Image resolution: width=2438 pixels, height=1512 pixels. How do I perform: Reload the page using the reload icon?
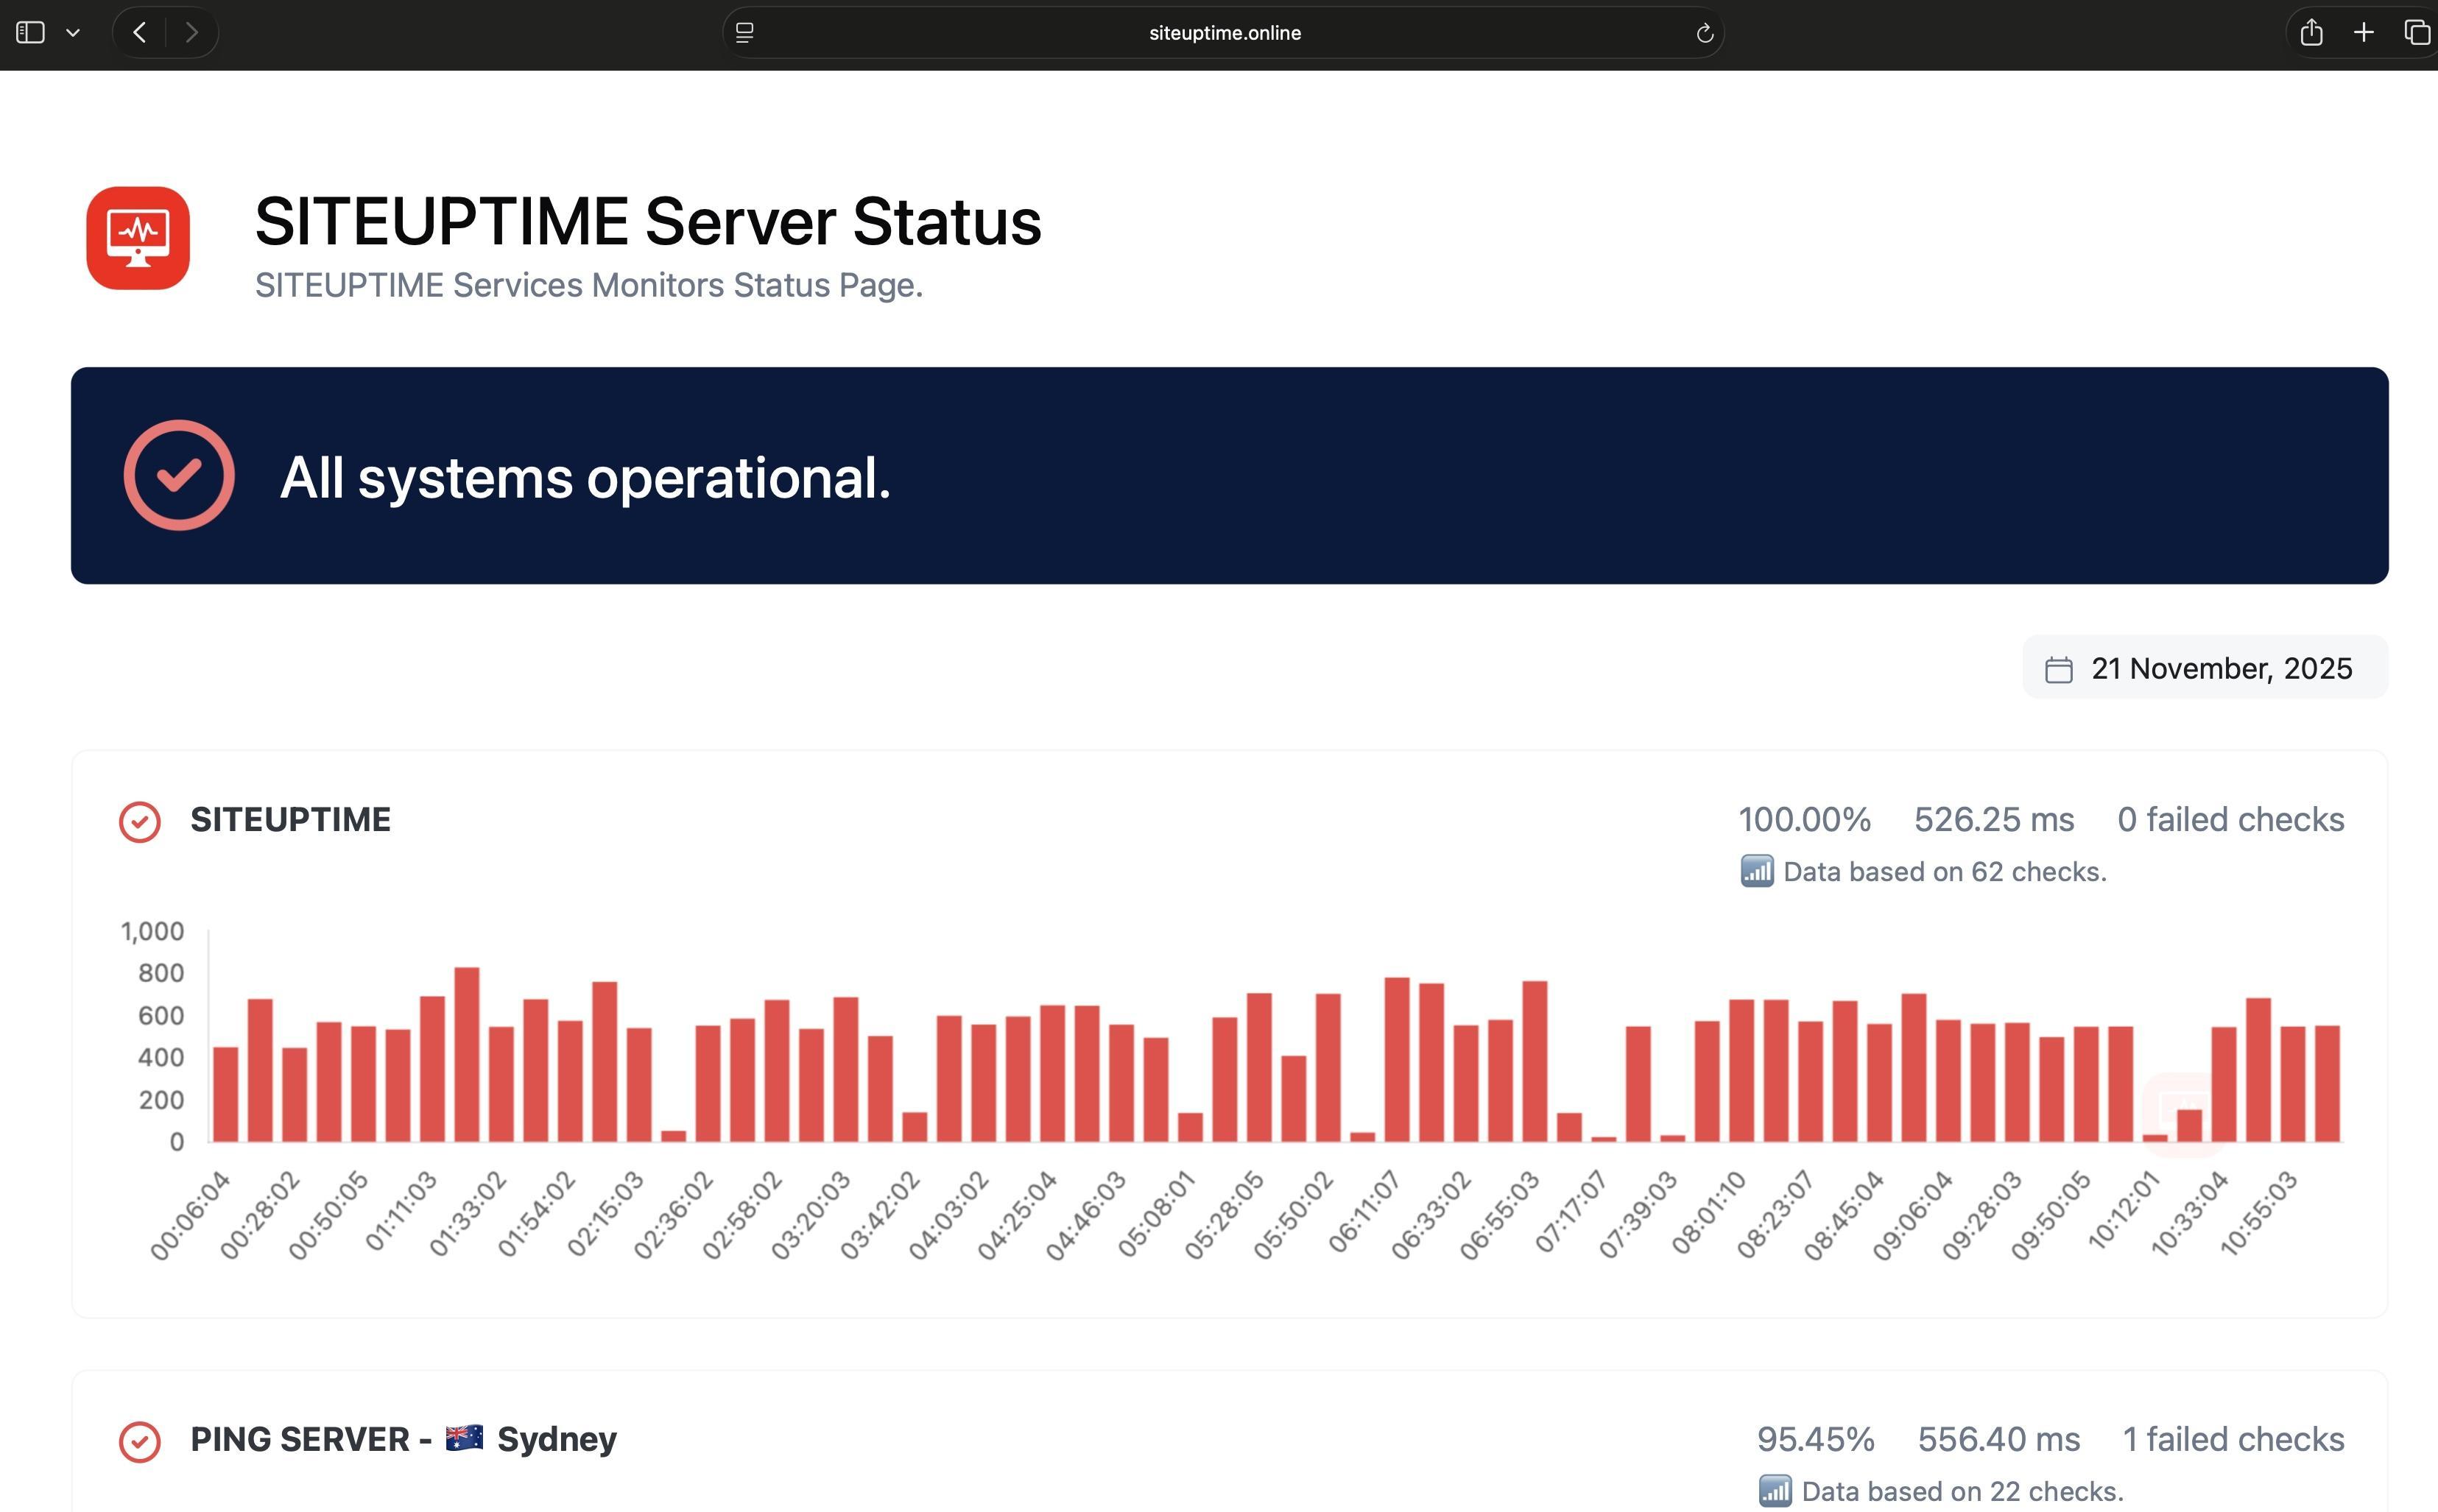coord(1705,32)
